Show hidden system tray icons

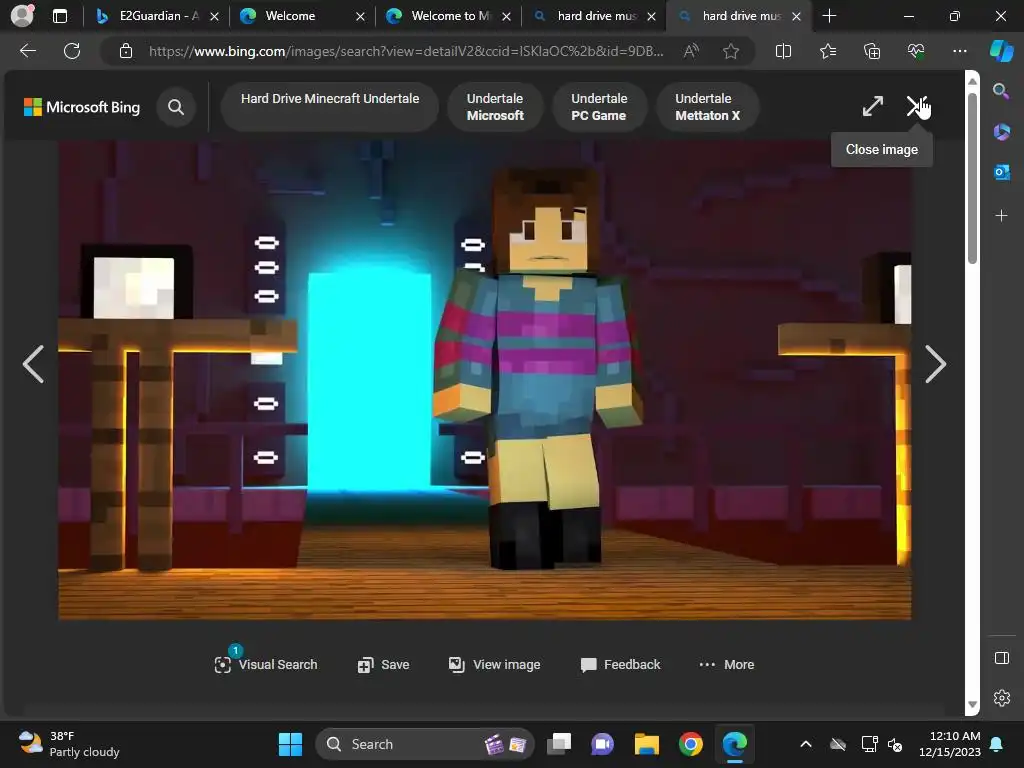click(x=806, y=744)
